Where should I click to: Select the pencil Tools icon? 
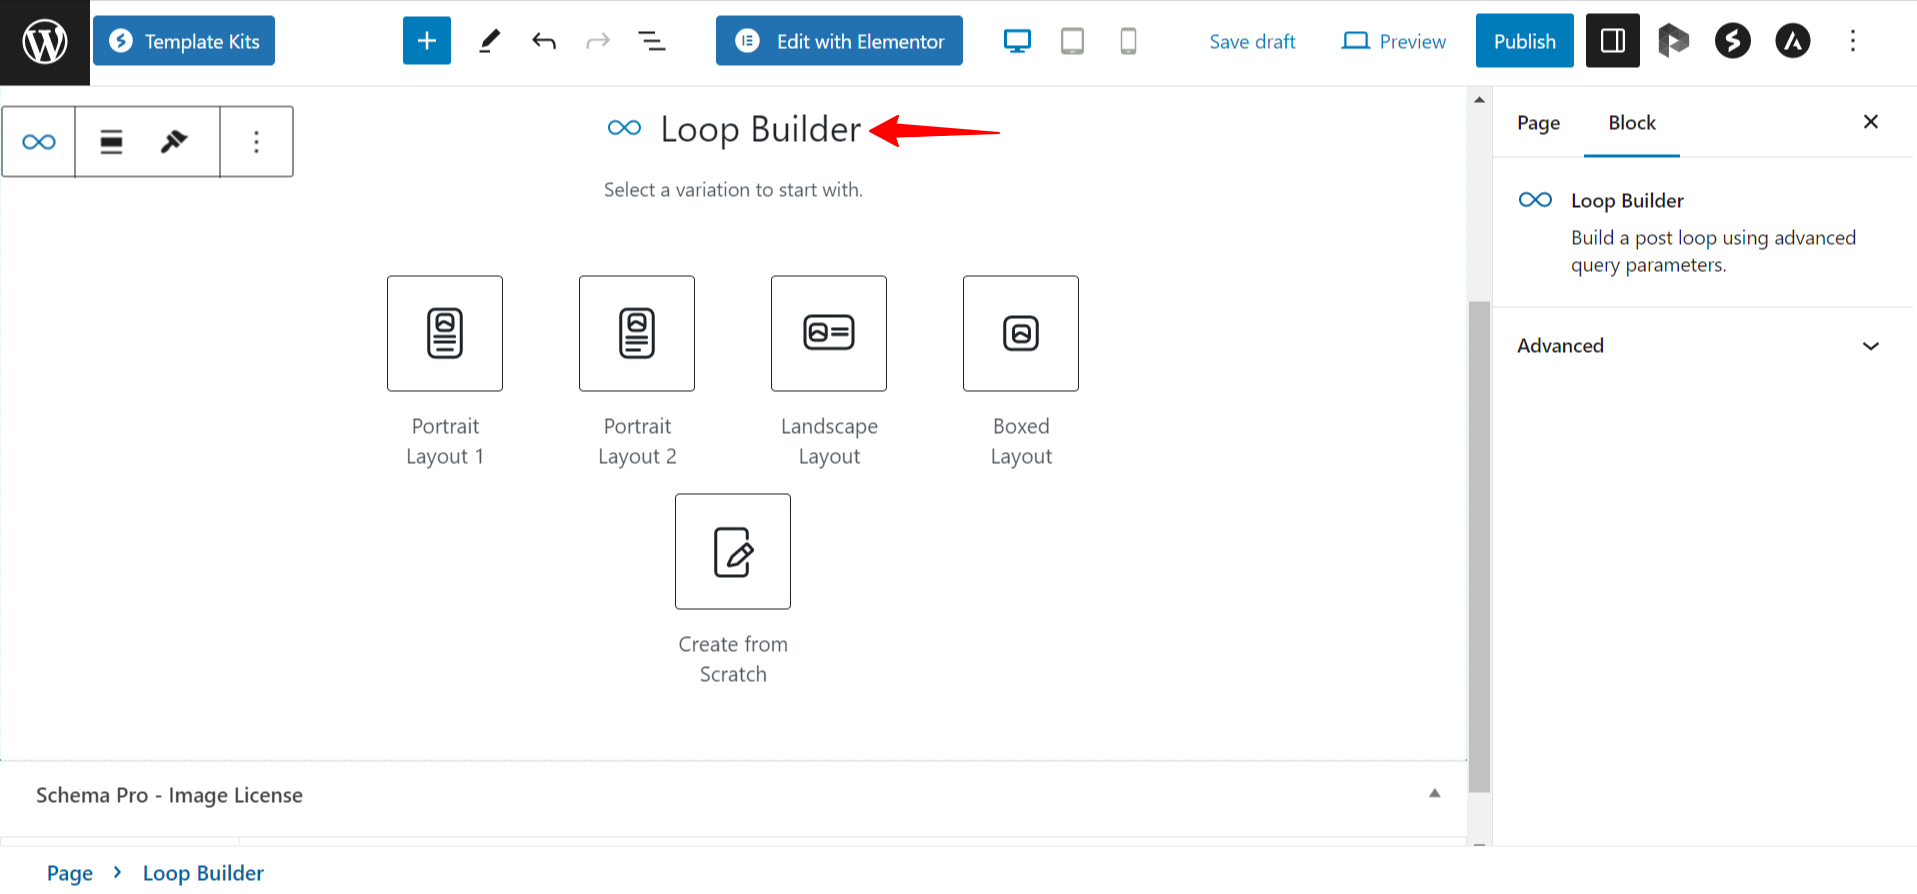(x=489, y=41)
